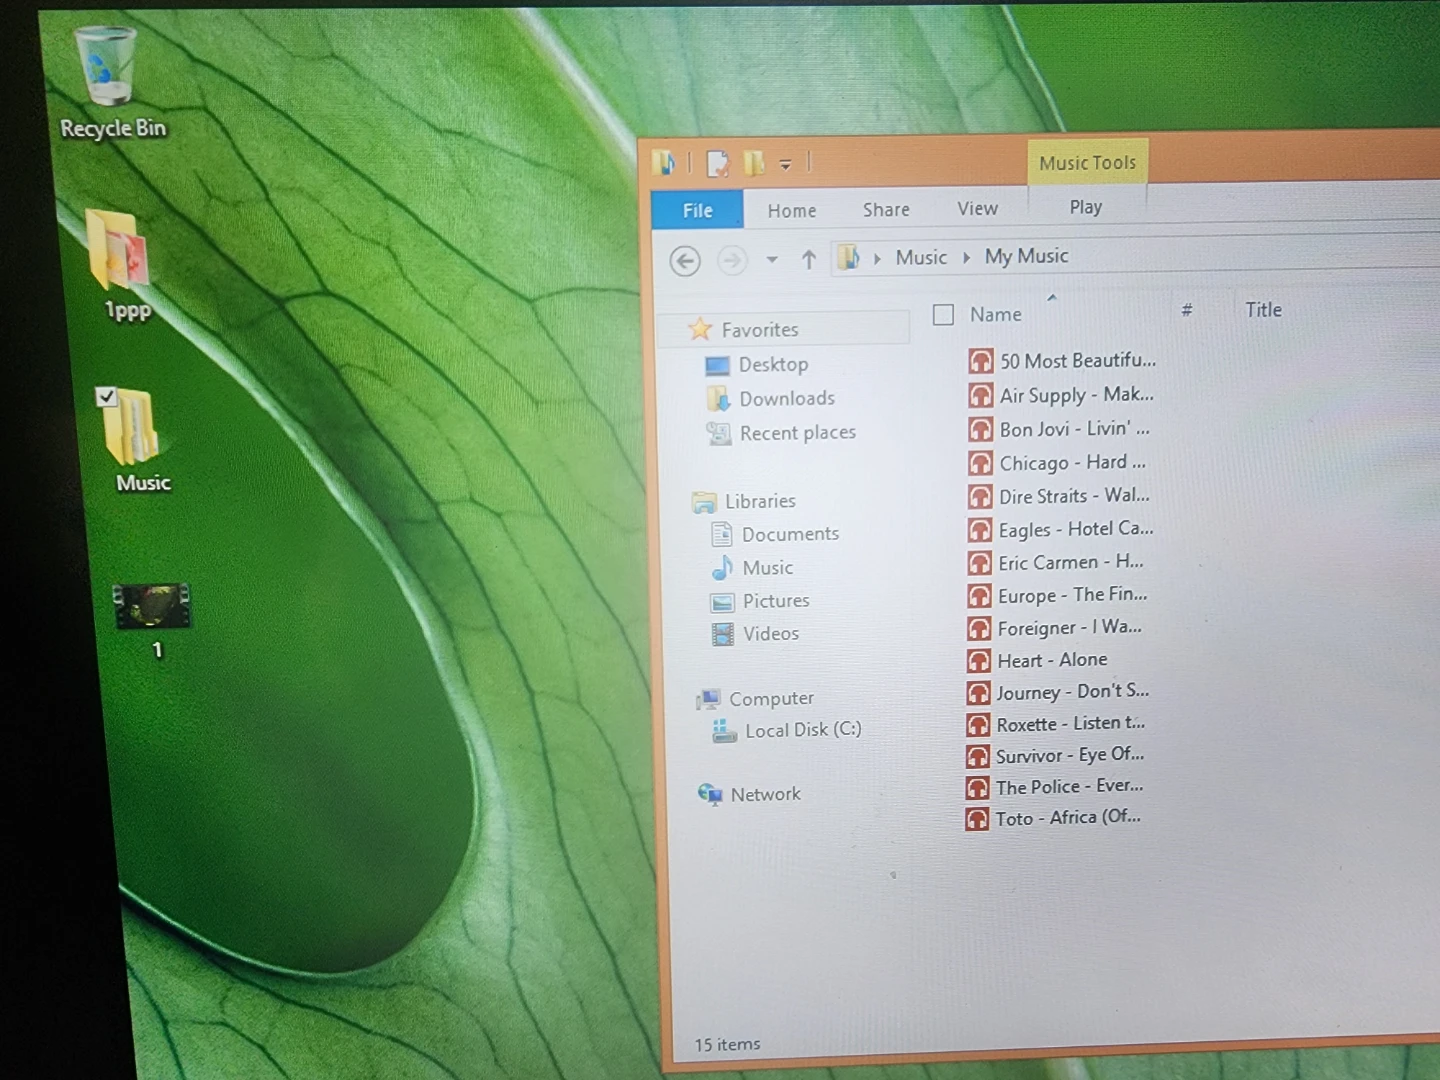Toggle the Music desktop folder checkbox
1440x1080 pixels.
click(106, 397)
